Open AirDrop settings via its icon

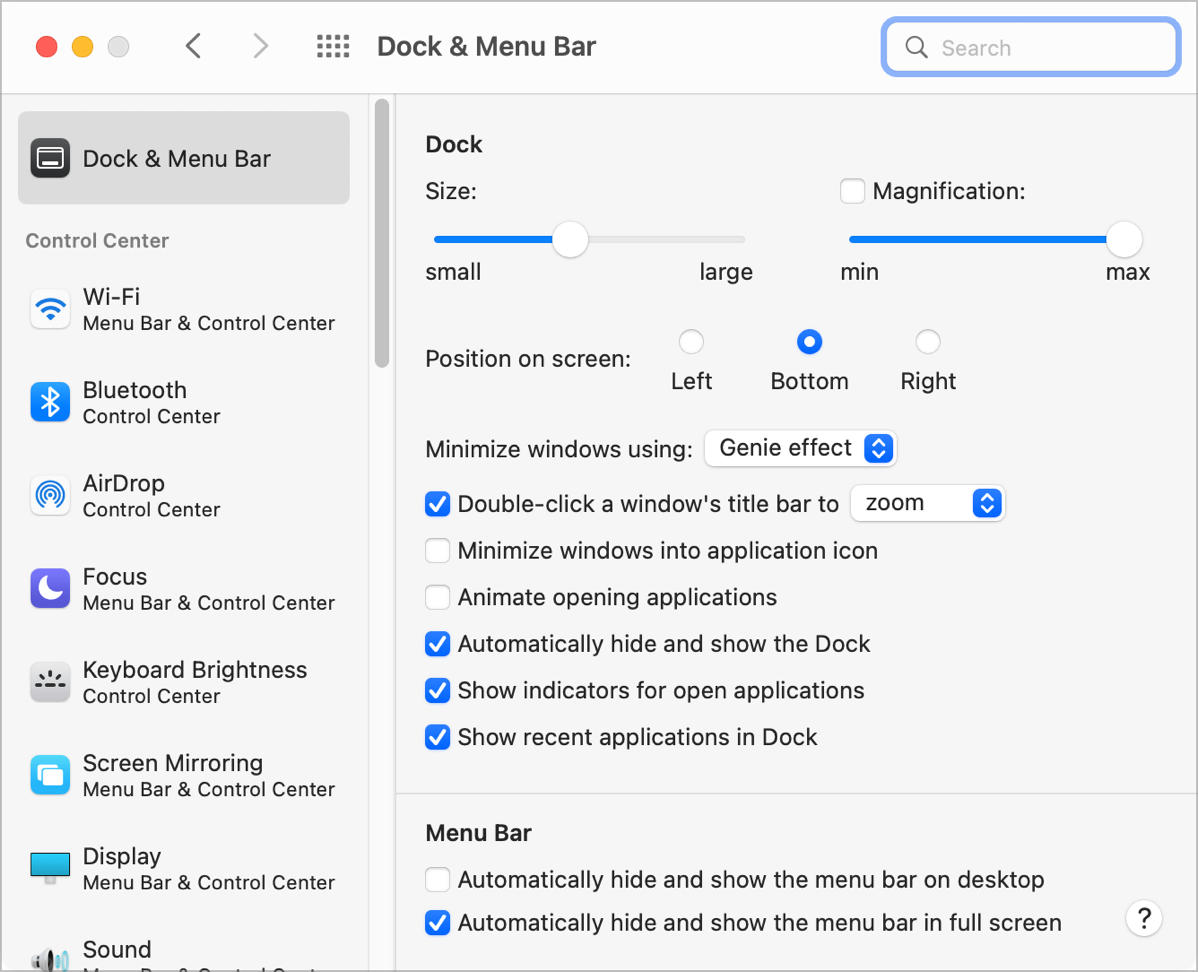pos(50,496)
